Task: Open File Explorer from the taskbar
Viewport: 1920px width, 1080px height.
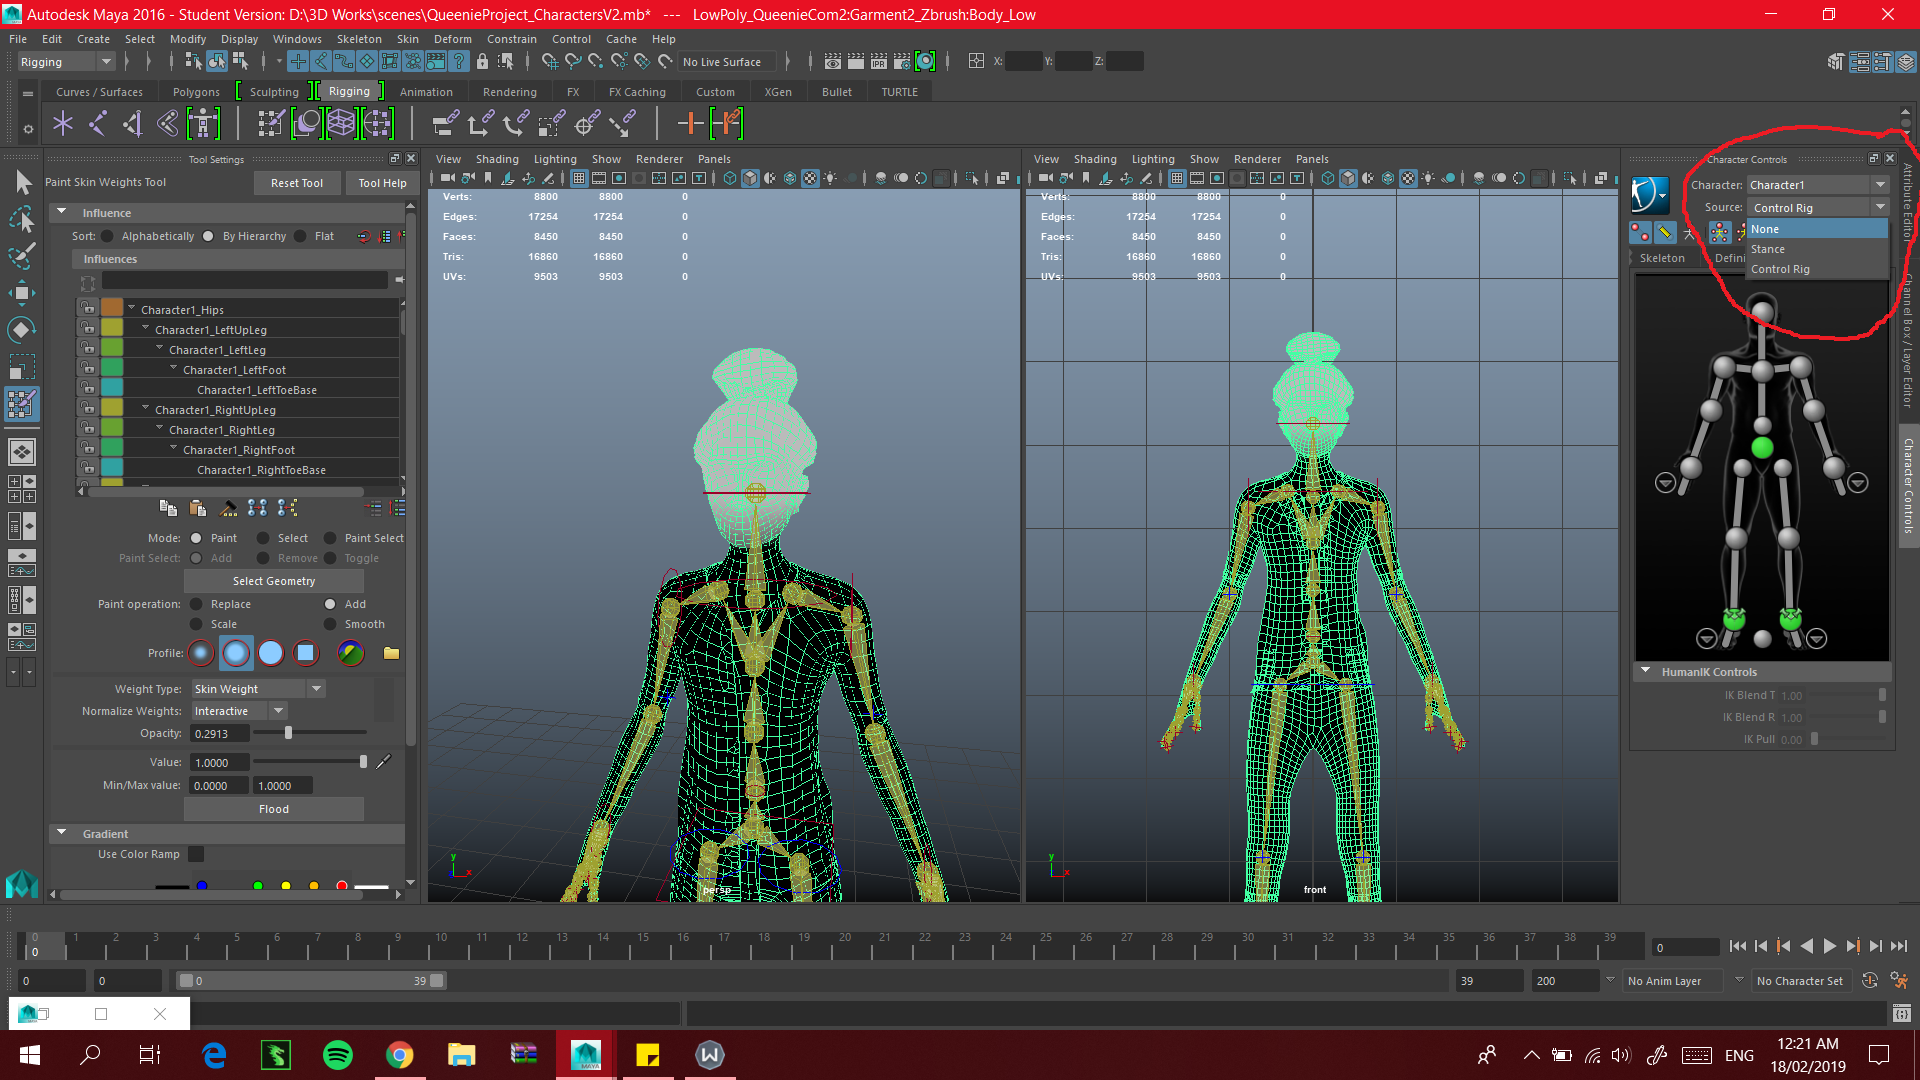Action: tap(461, 1054)
